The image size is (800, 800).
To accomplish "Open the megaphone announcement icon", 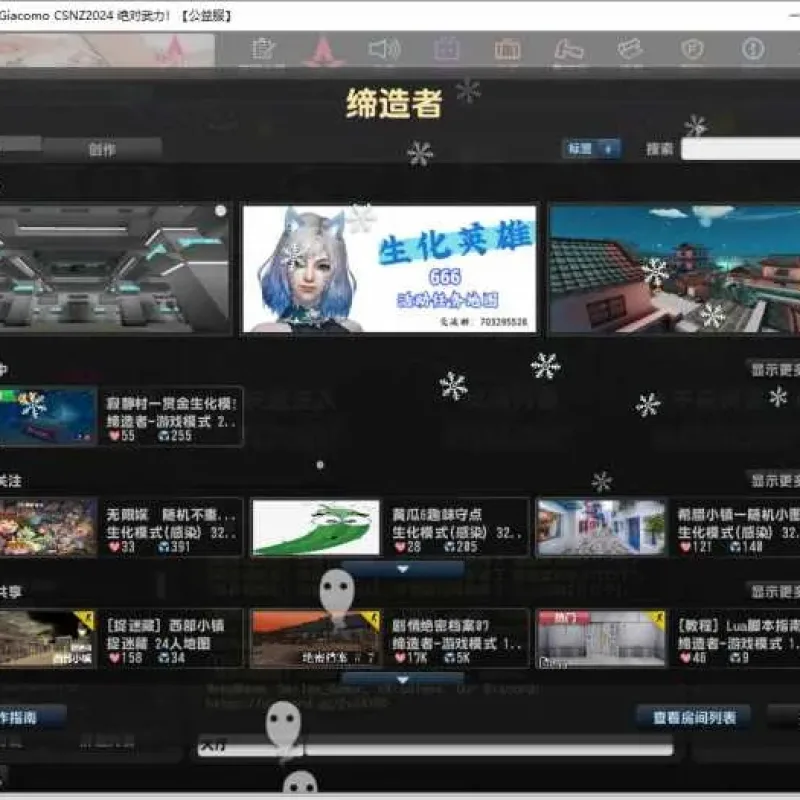I will pos(385,49).
